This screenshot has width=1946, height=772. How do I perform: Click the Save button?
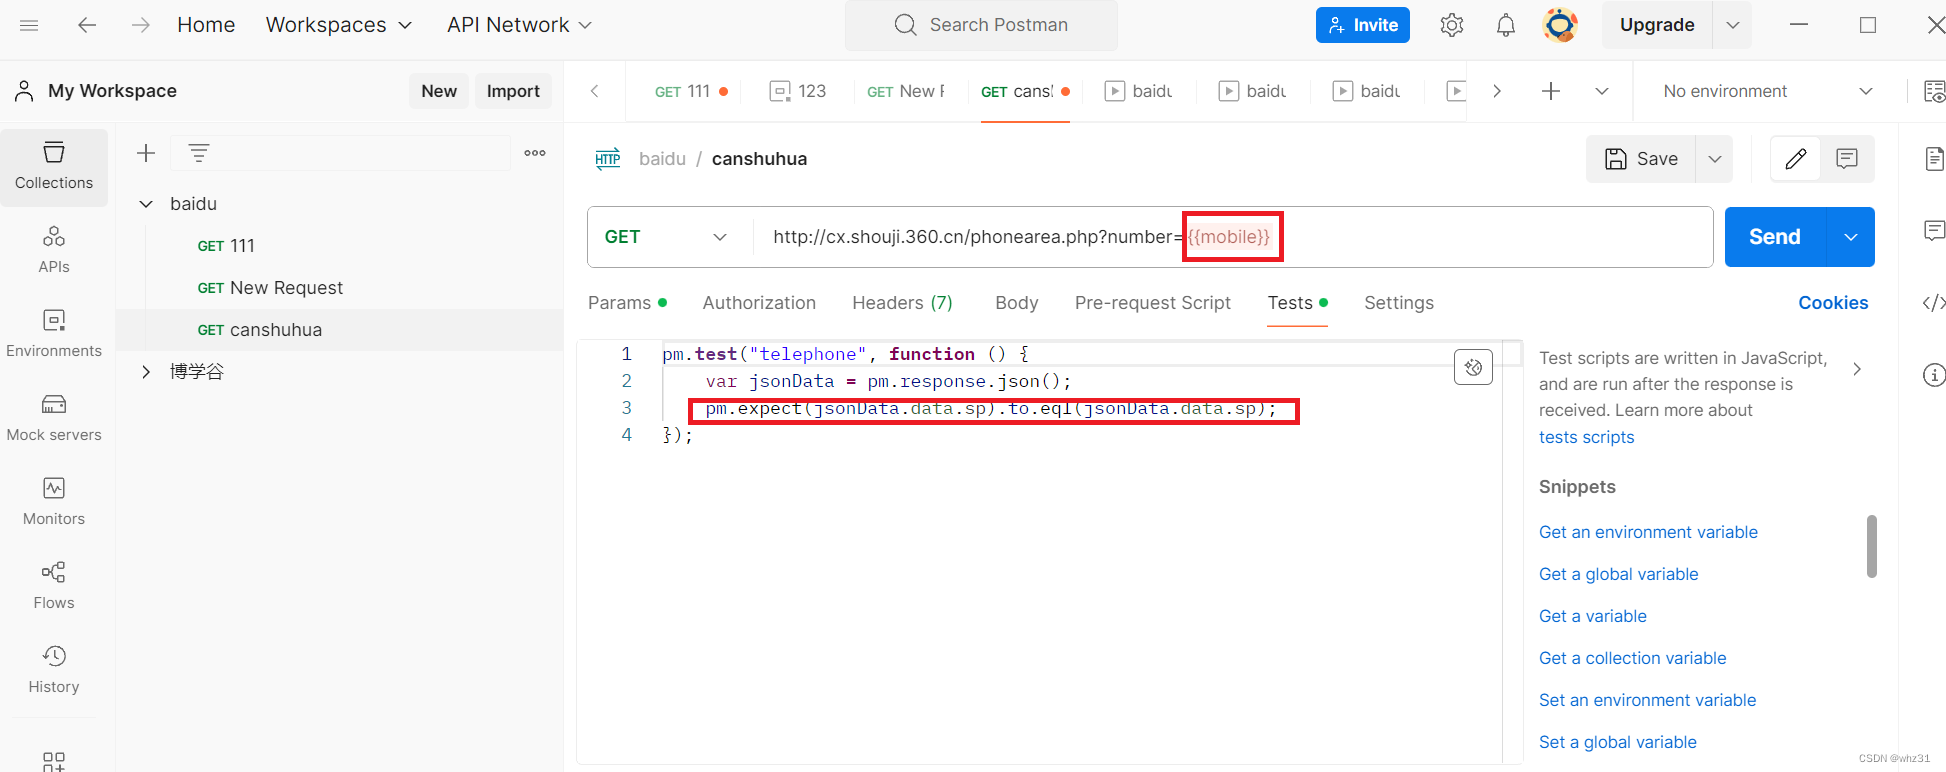click(1641, 159)
